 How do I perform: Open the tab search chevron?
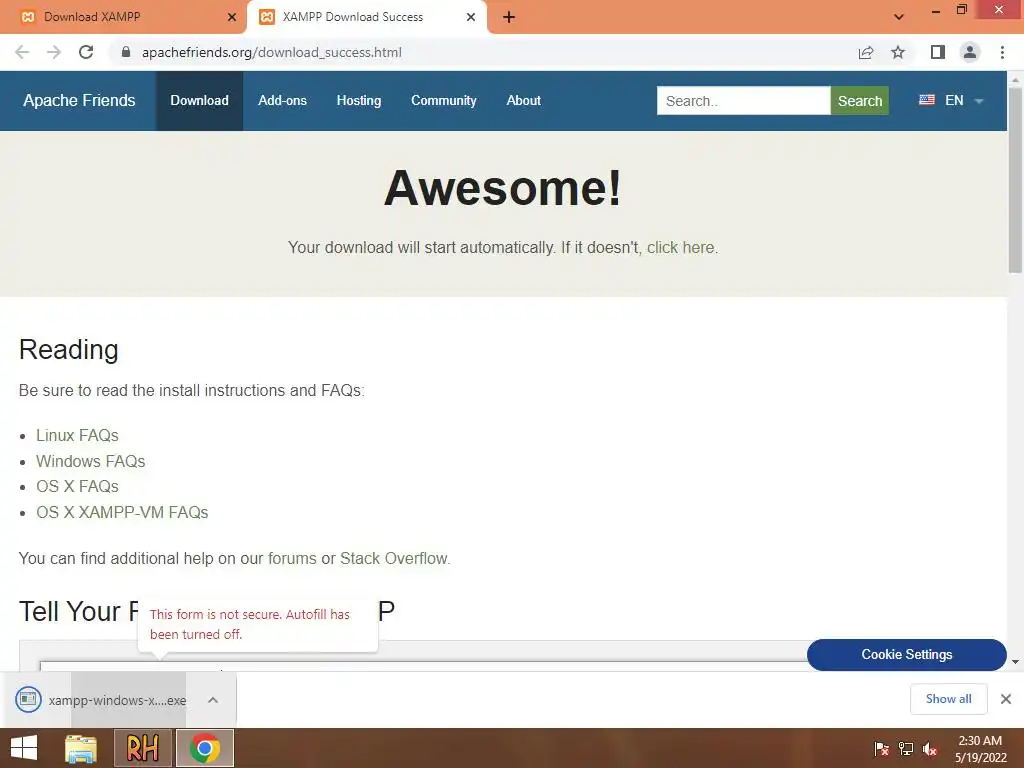(899, 17)
